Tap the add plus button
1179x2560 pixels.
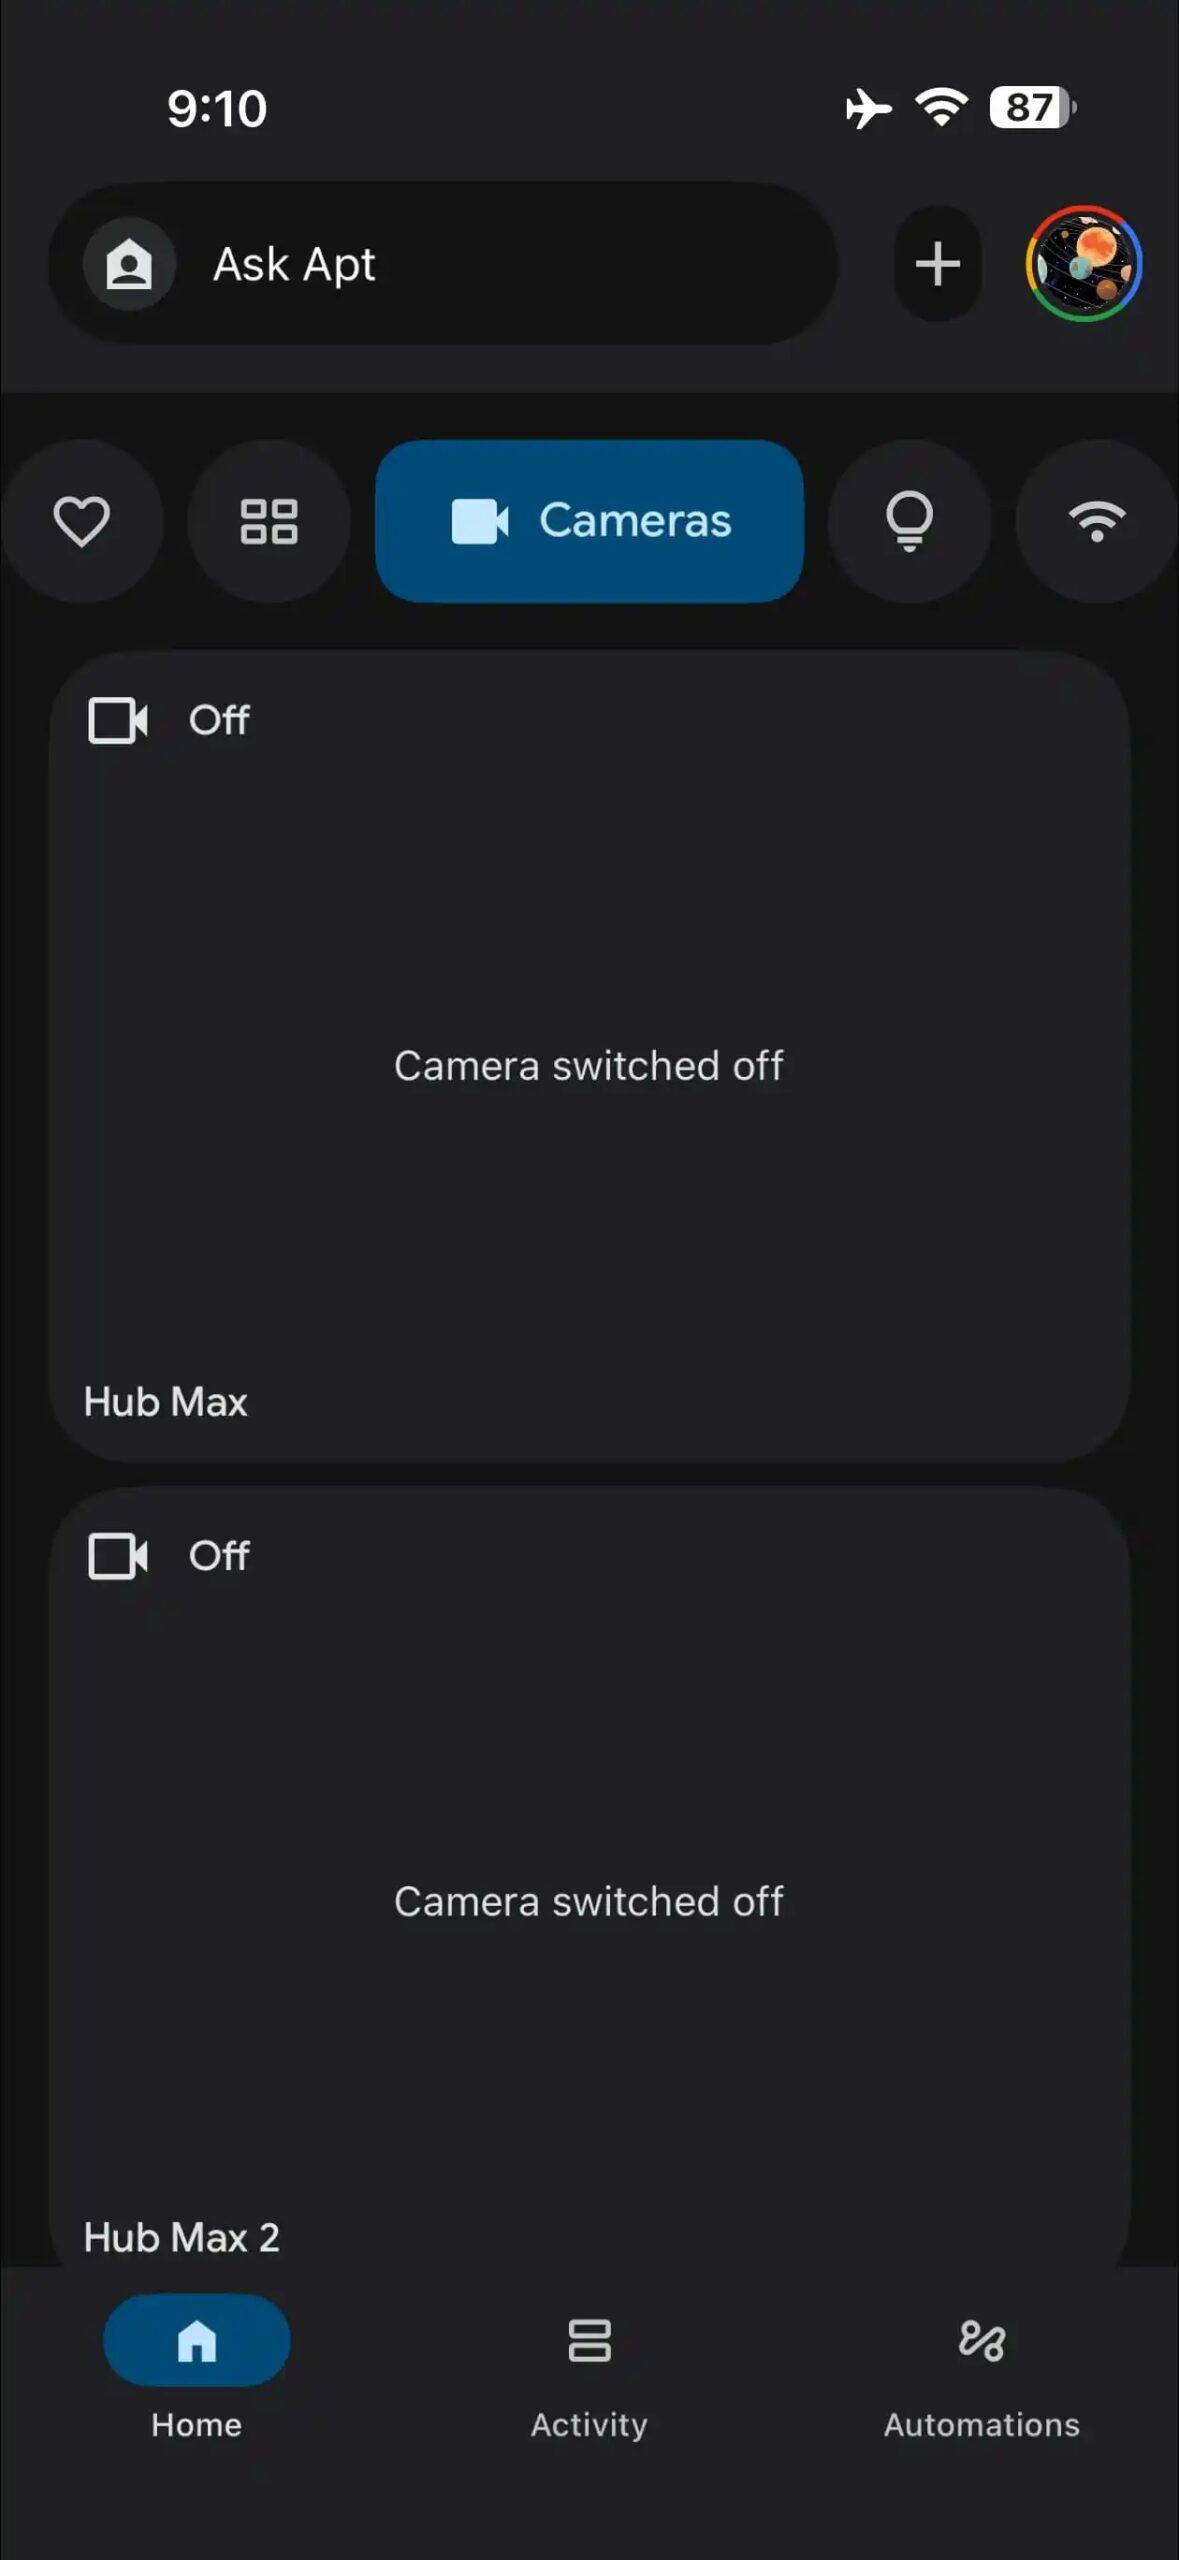(937, 264)
